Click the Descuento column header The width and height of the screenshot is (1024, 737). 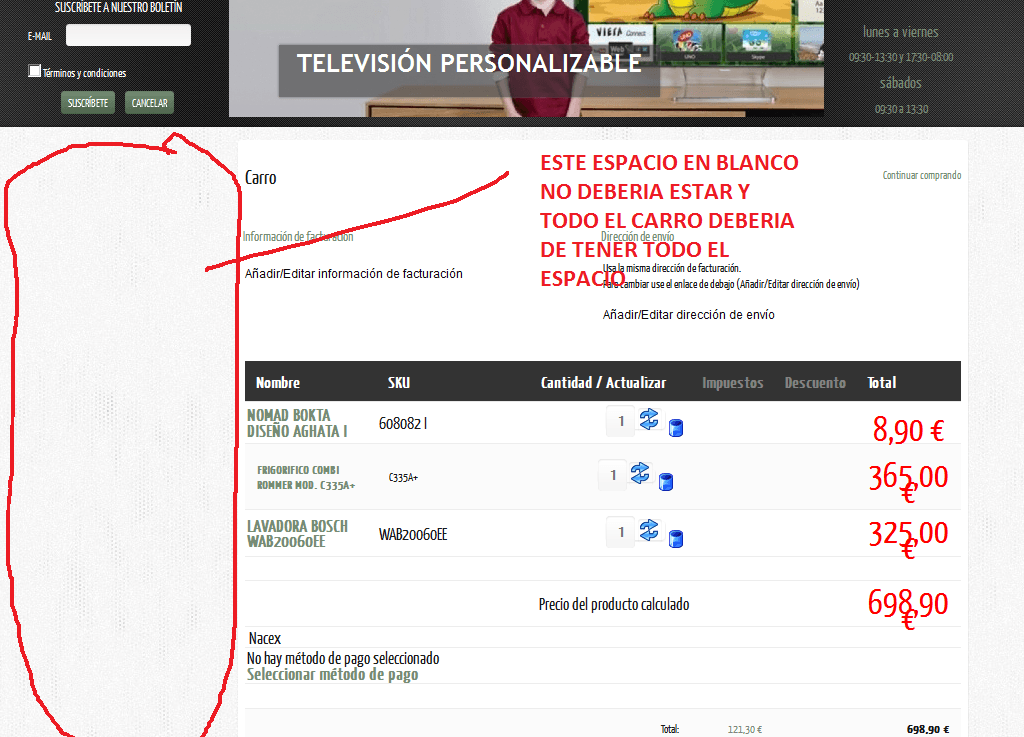(815, 383)
